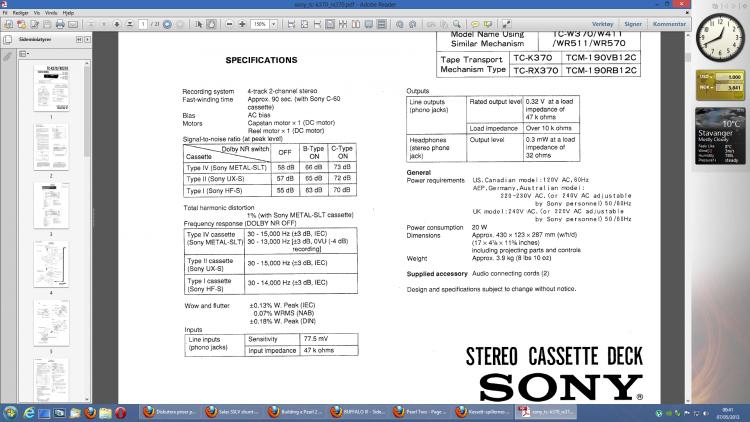Open the Verktøy pane
This screenshot has width=750, height=422.
602,24
